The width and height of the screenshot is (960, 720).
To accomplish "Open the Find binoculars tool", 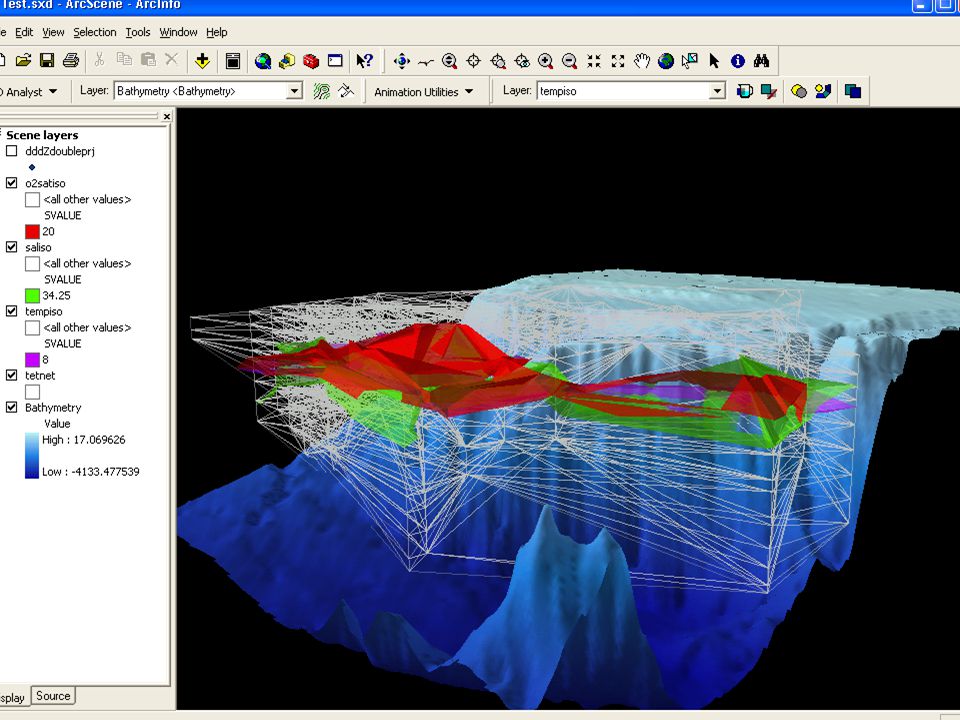I will (762, 61).
